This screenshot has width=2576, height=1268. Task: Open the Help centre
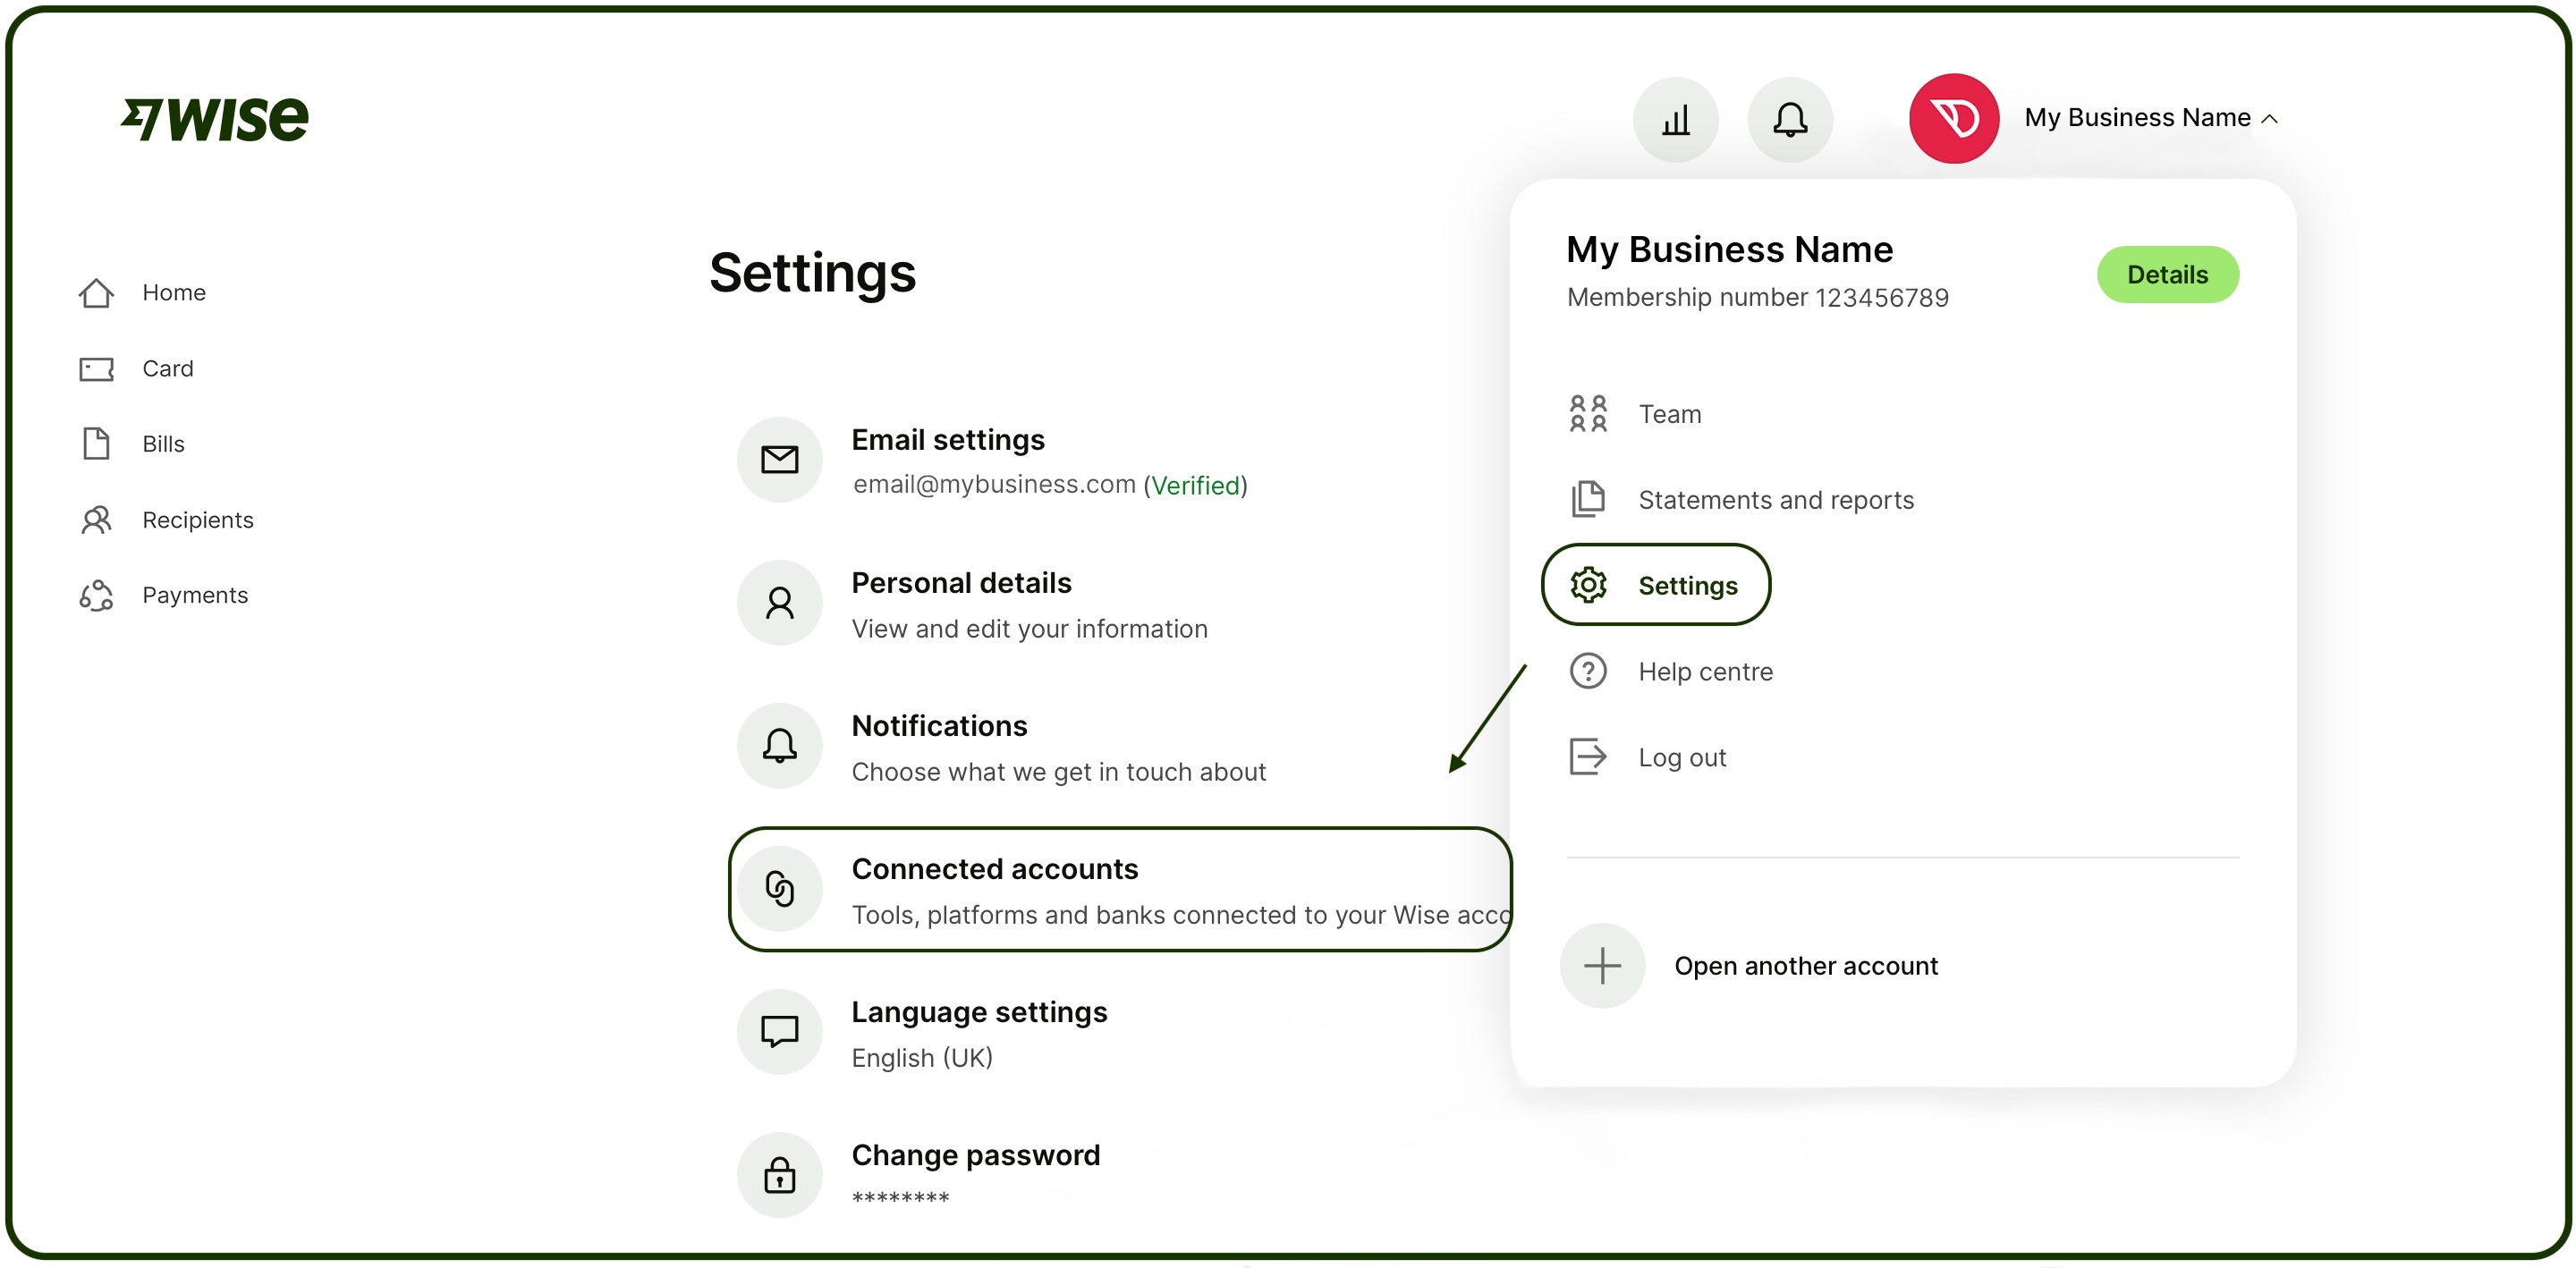1704,671
